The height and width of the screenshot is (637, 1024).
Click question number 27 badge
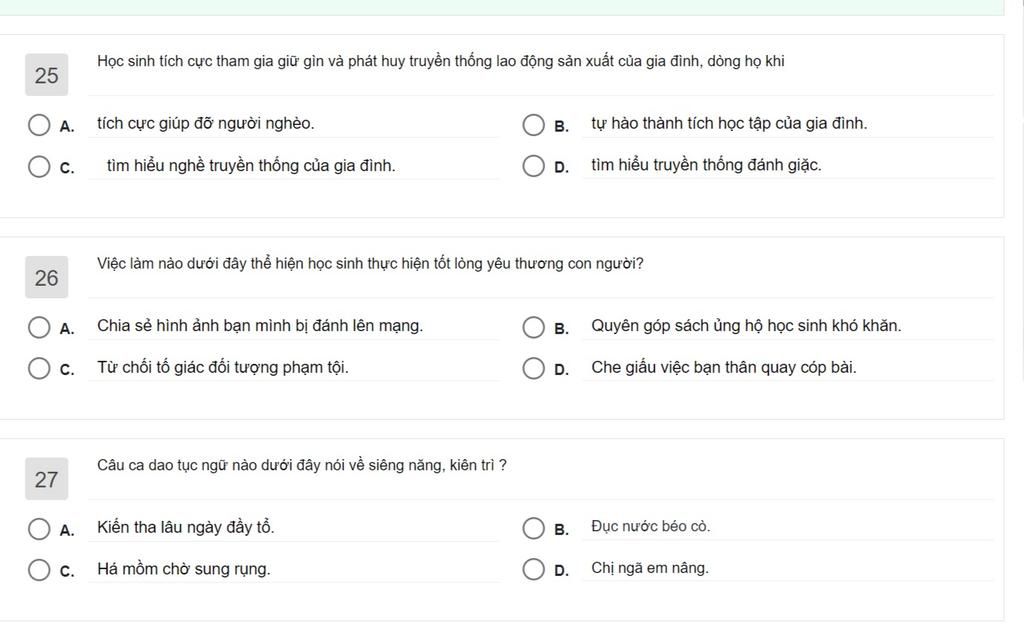point(46,479)
